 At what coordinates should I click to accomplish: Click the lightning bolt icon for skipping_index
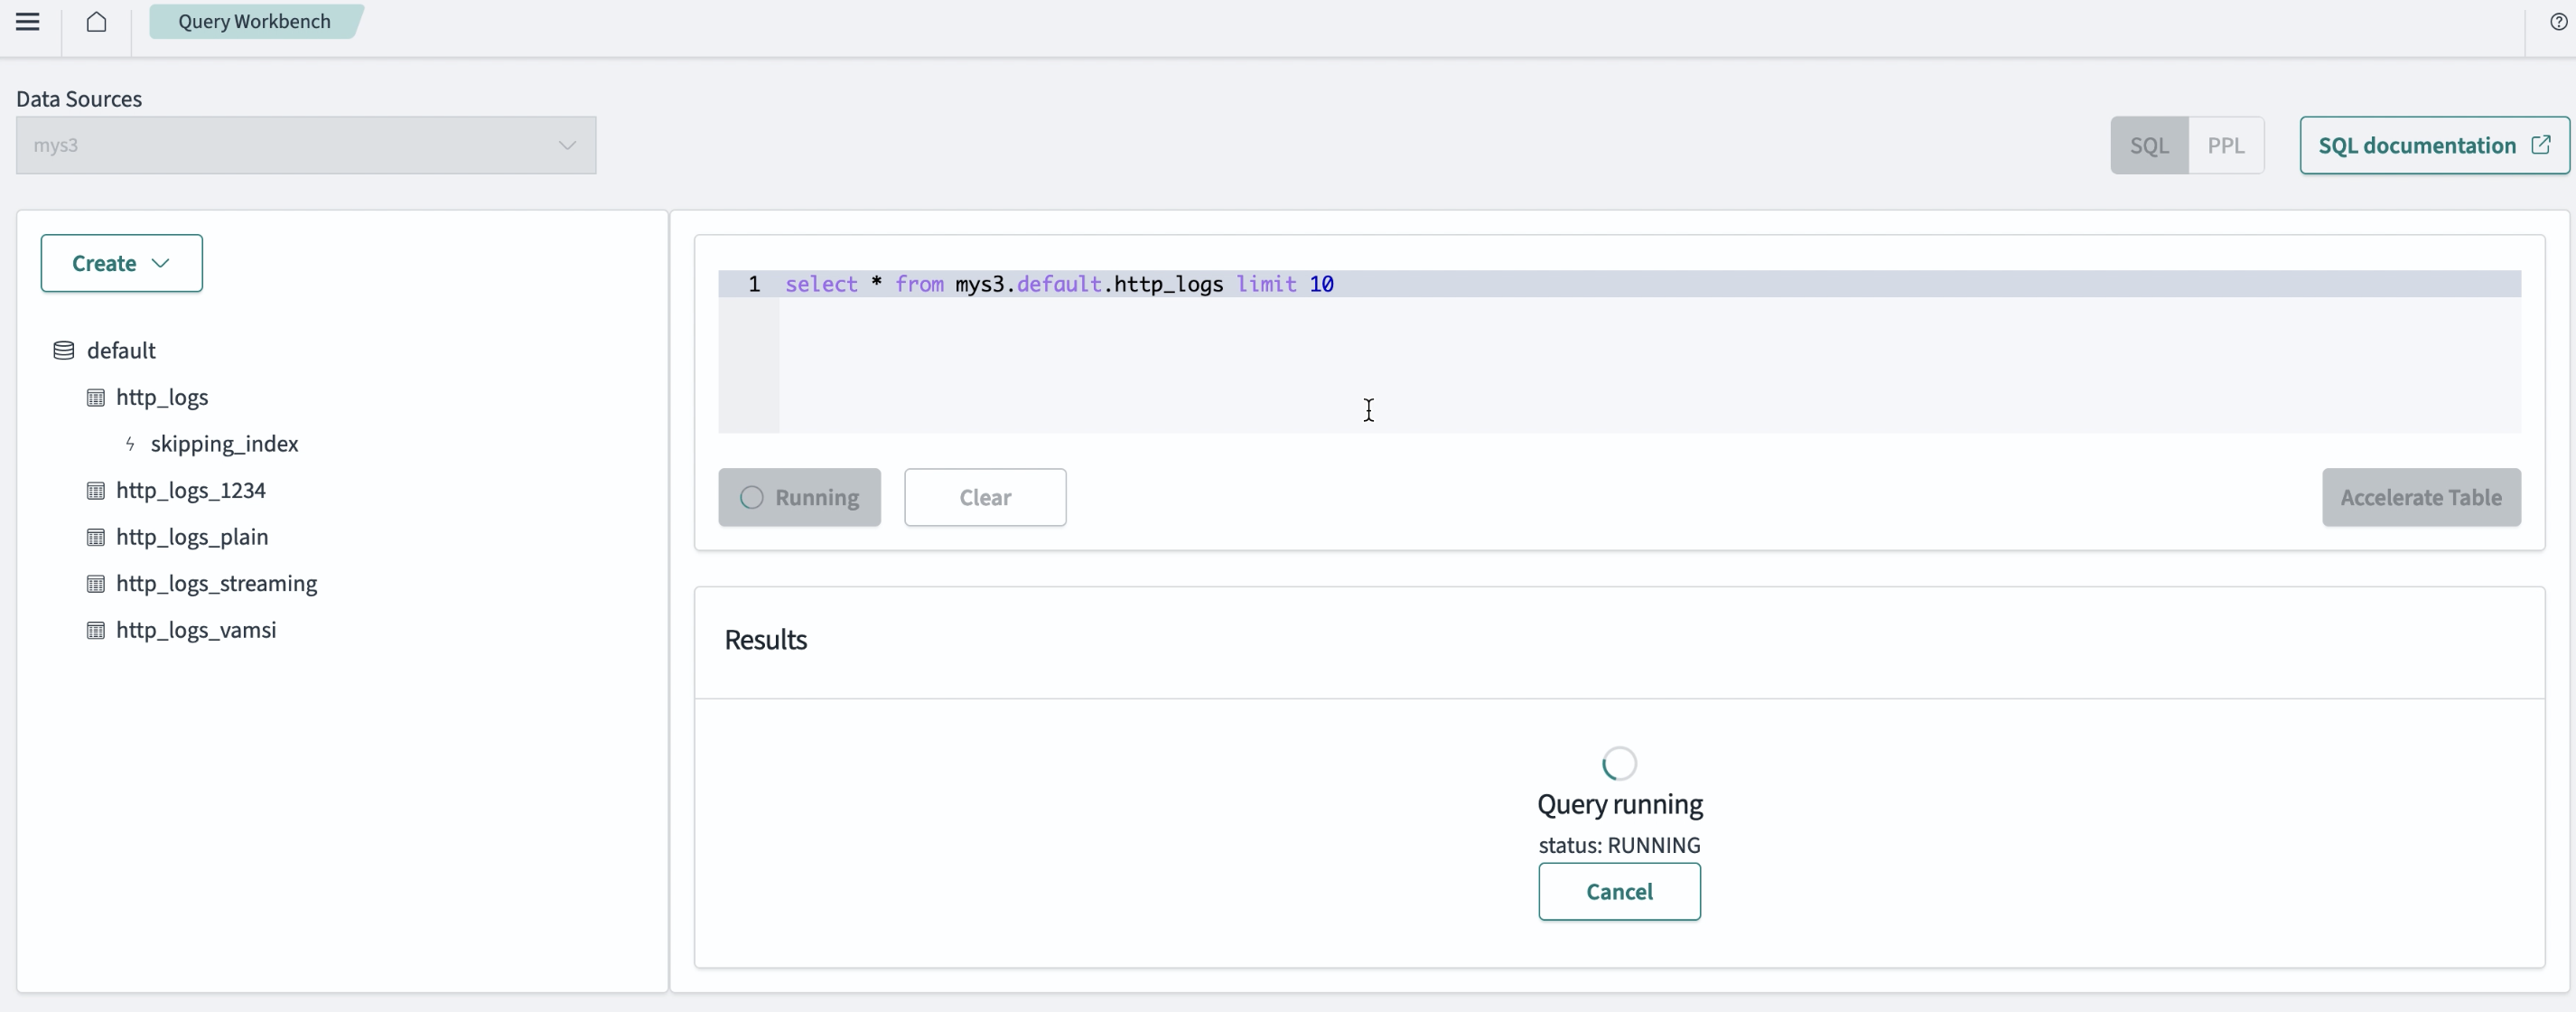pyautogui.click(x=130, y=444)
